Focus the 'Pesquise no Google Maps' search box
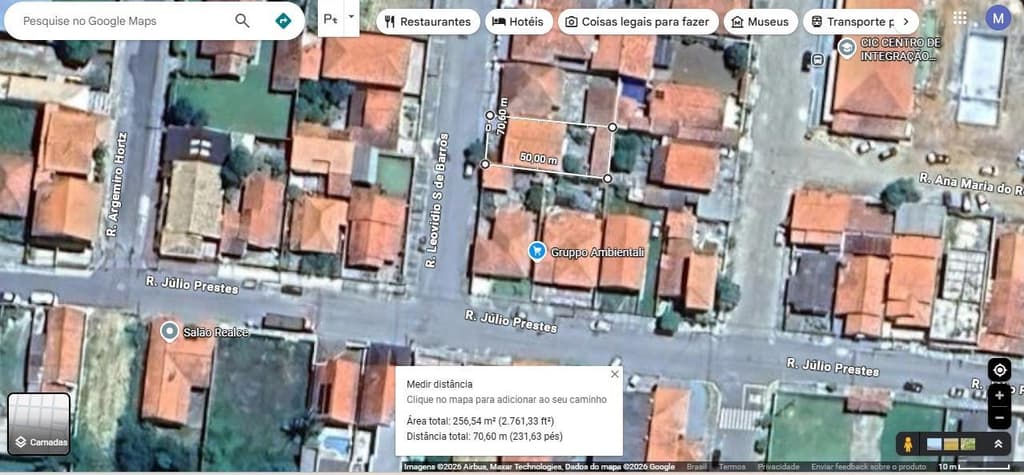1024x475 pixels. (x=124, y=21)
